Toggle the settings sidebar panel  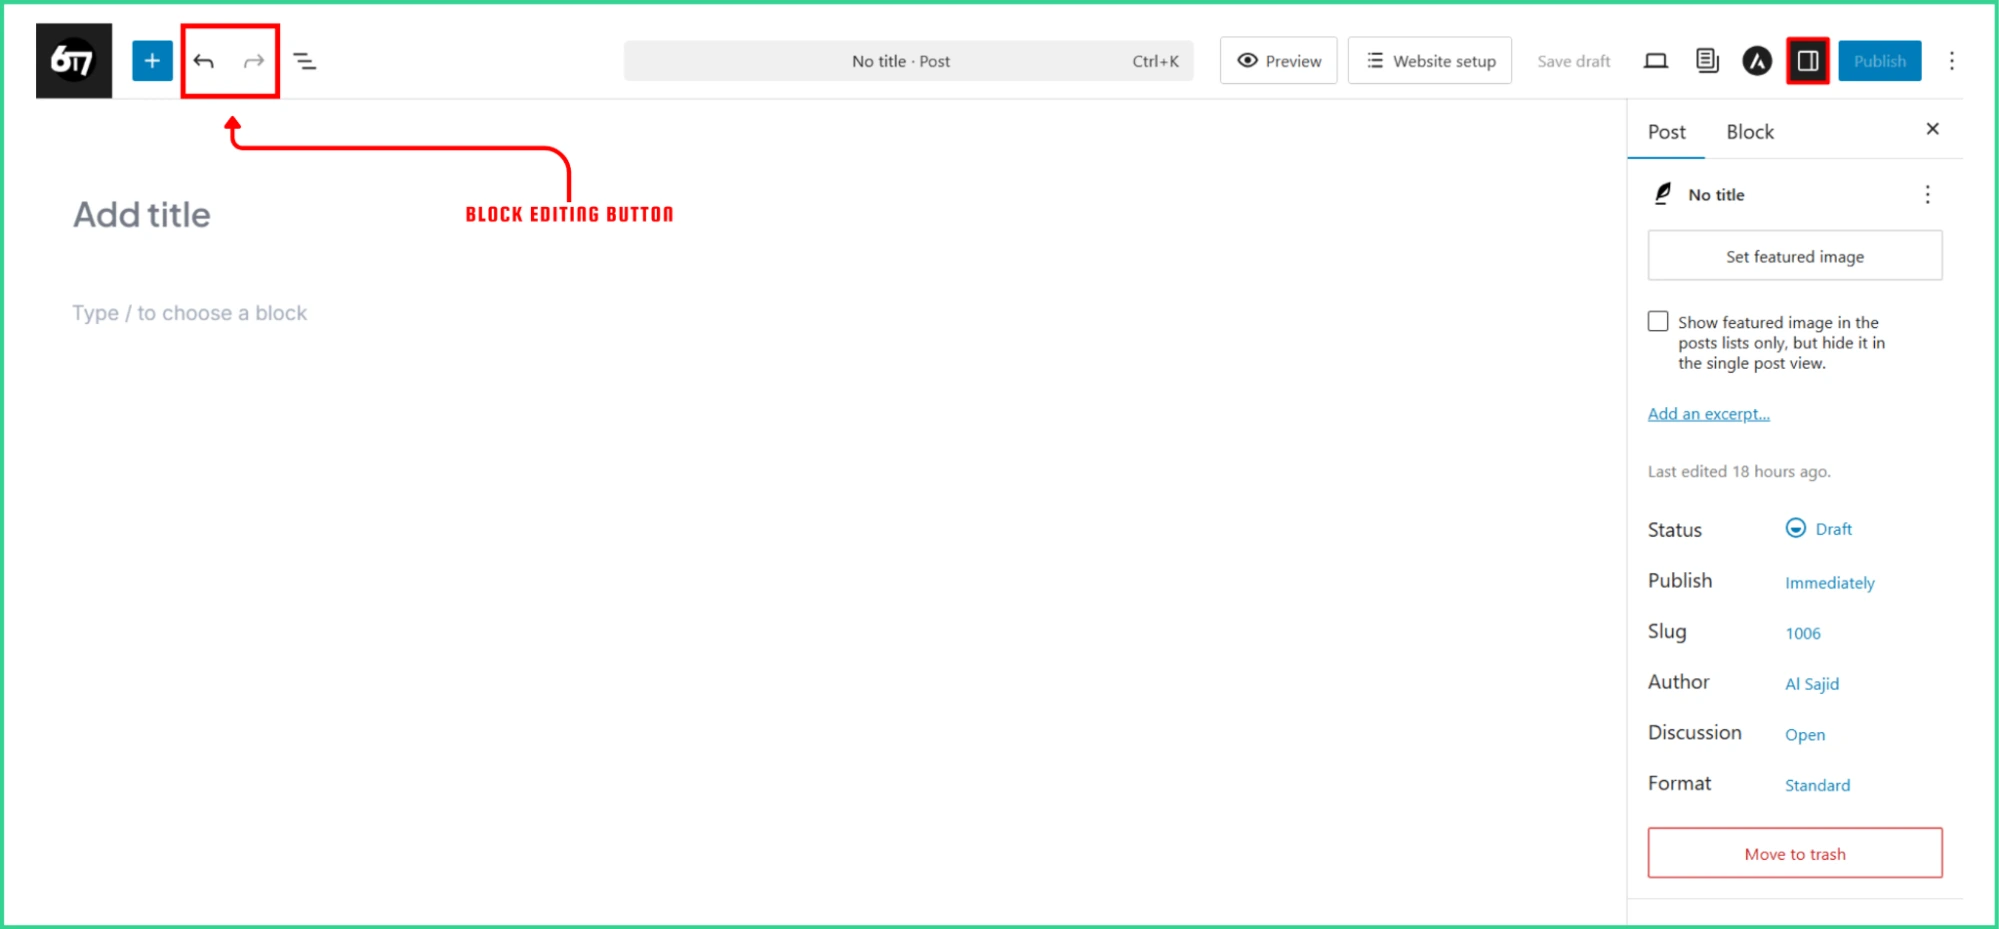(1808, 61)
